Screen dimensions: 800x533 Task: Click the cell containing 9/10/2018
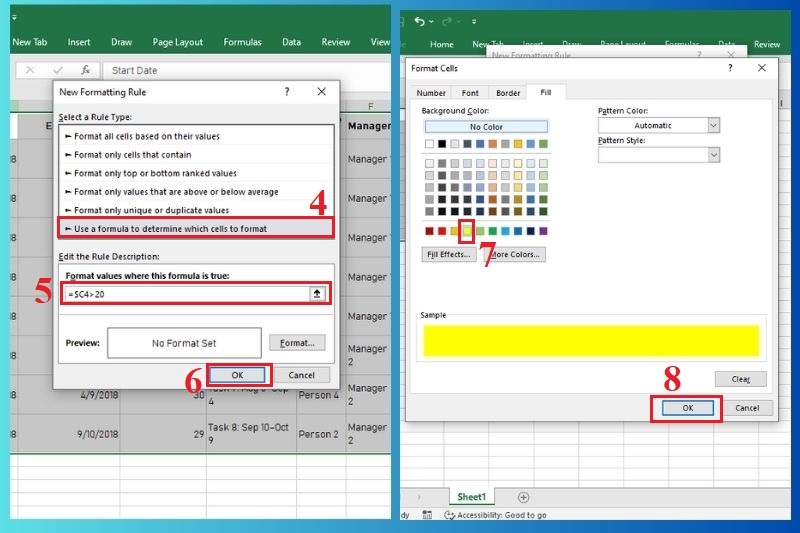(x=69, y=434)
